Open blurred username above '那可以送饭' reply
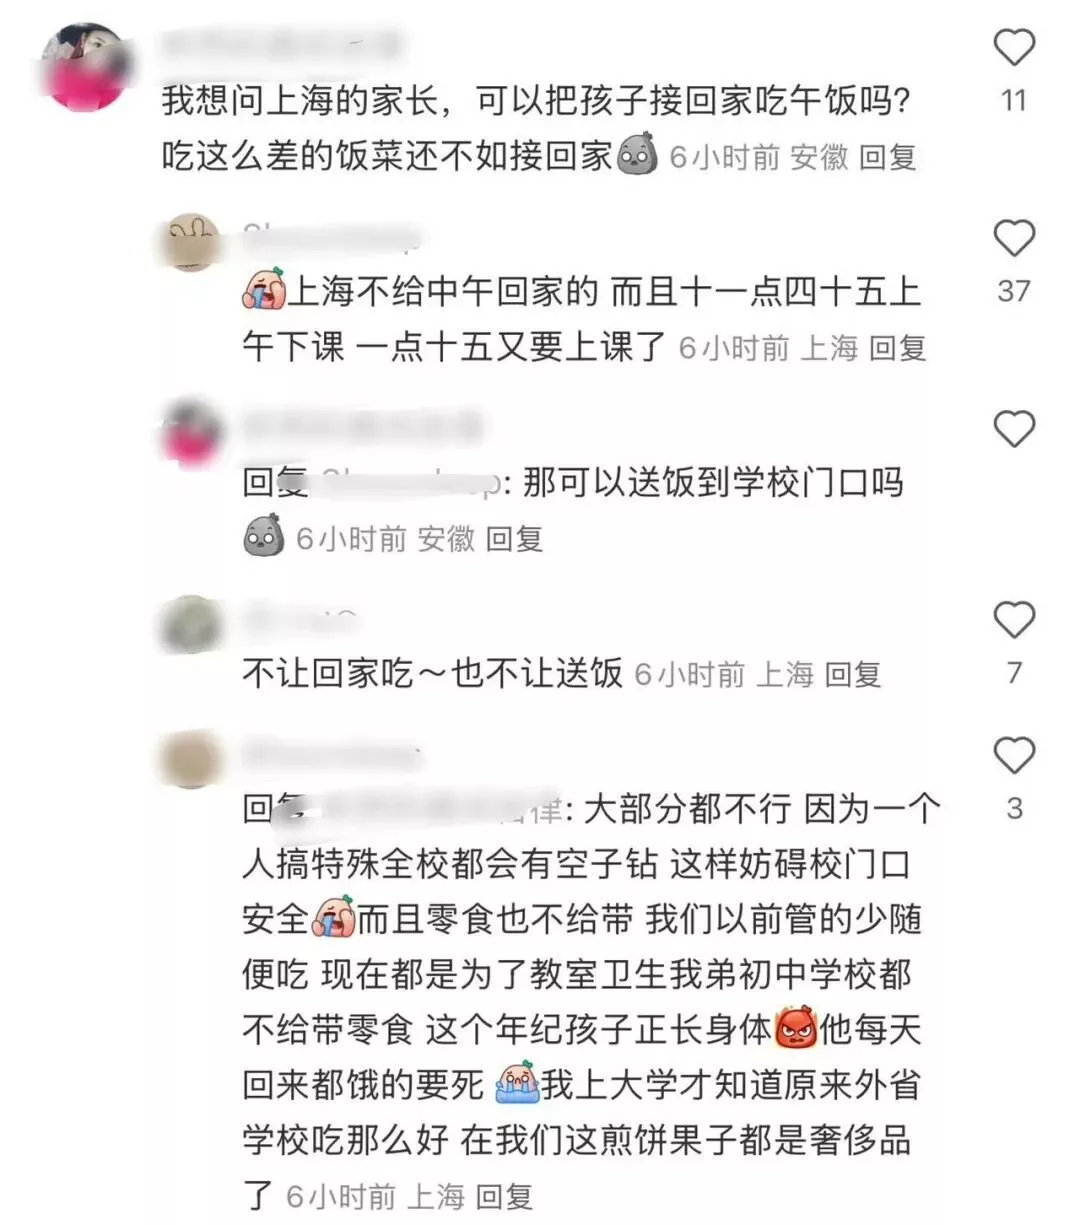The height and width of the screenshot is (1225, 1080). (363, 427)
